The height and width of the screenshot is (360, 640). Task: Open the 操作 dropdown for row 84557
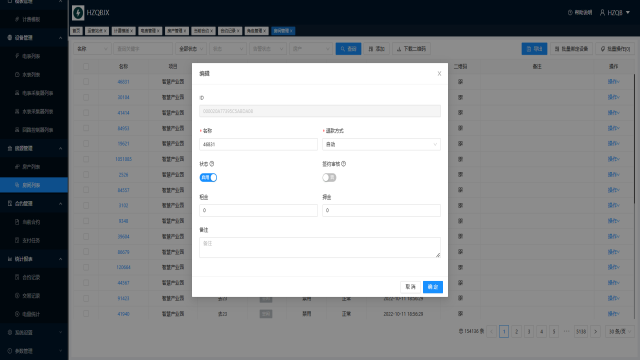(x=613, y=190)
